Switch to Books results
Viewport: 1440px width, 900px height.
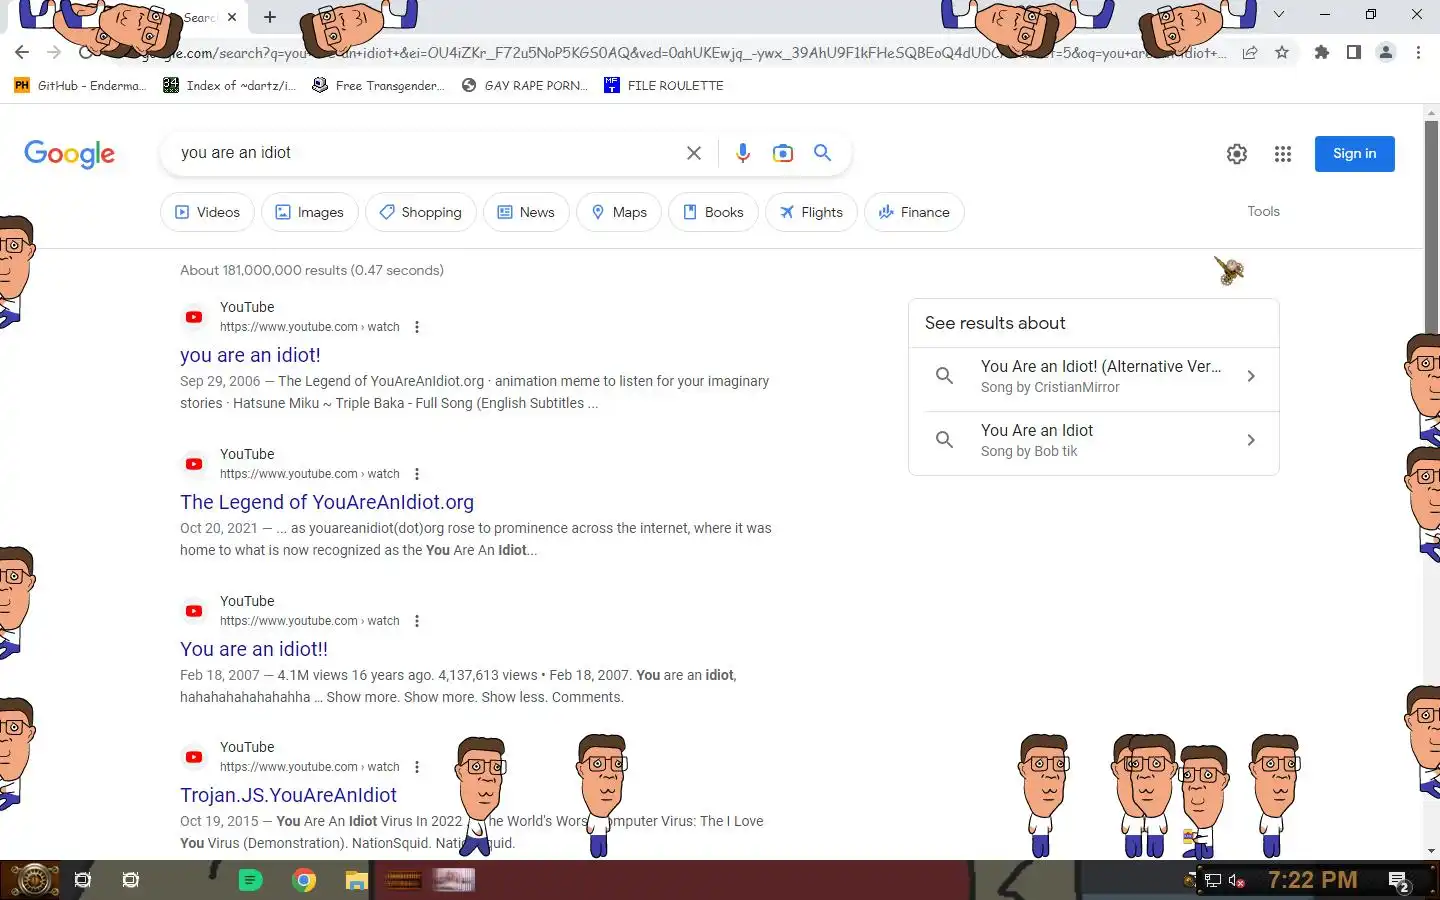(713, 212)
